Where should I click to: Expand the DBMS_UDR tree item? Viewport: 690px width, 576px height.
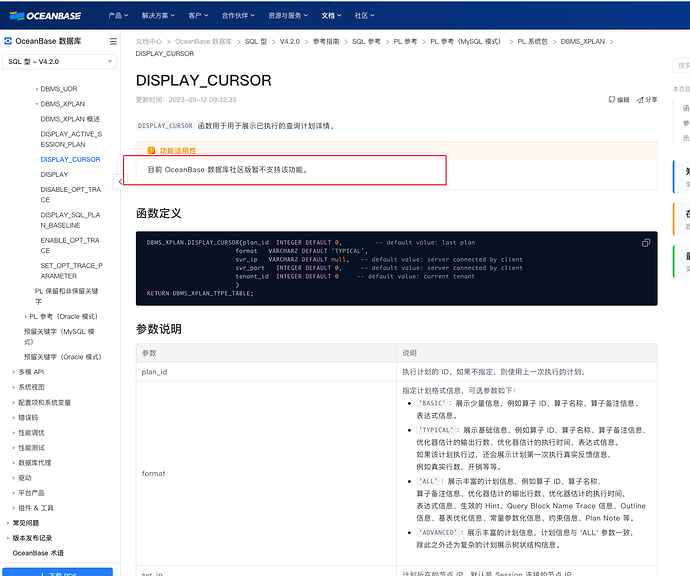click(59, 89)
